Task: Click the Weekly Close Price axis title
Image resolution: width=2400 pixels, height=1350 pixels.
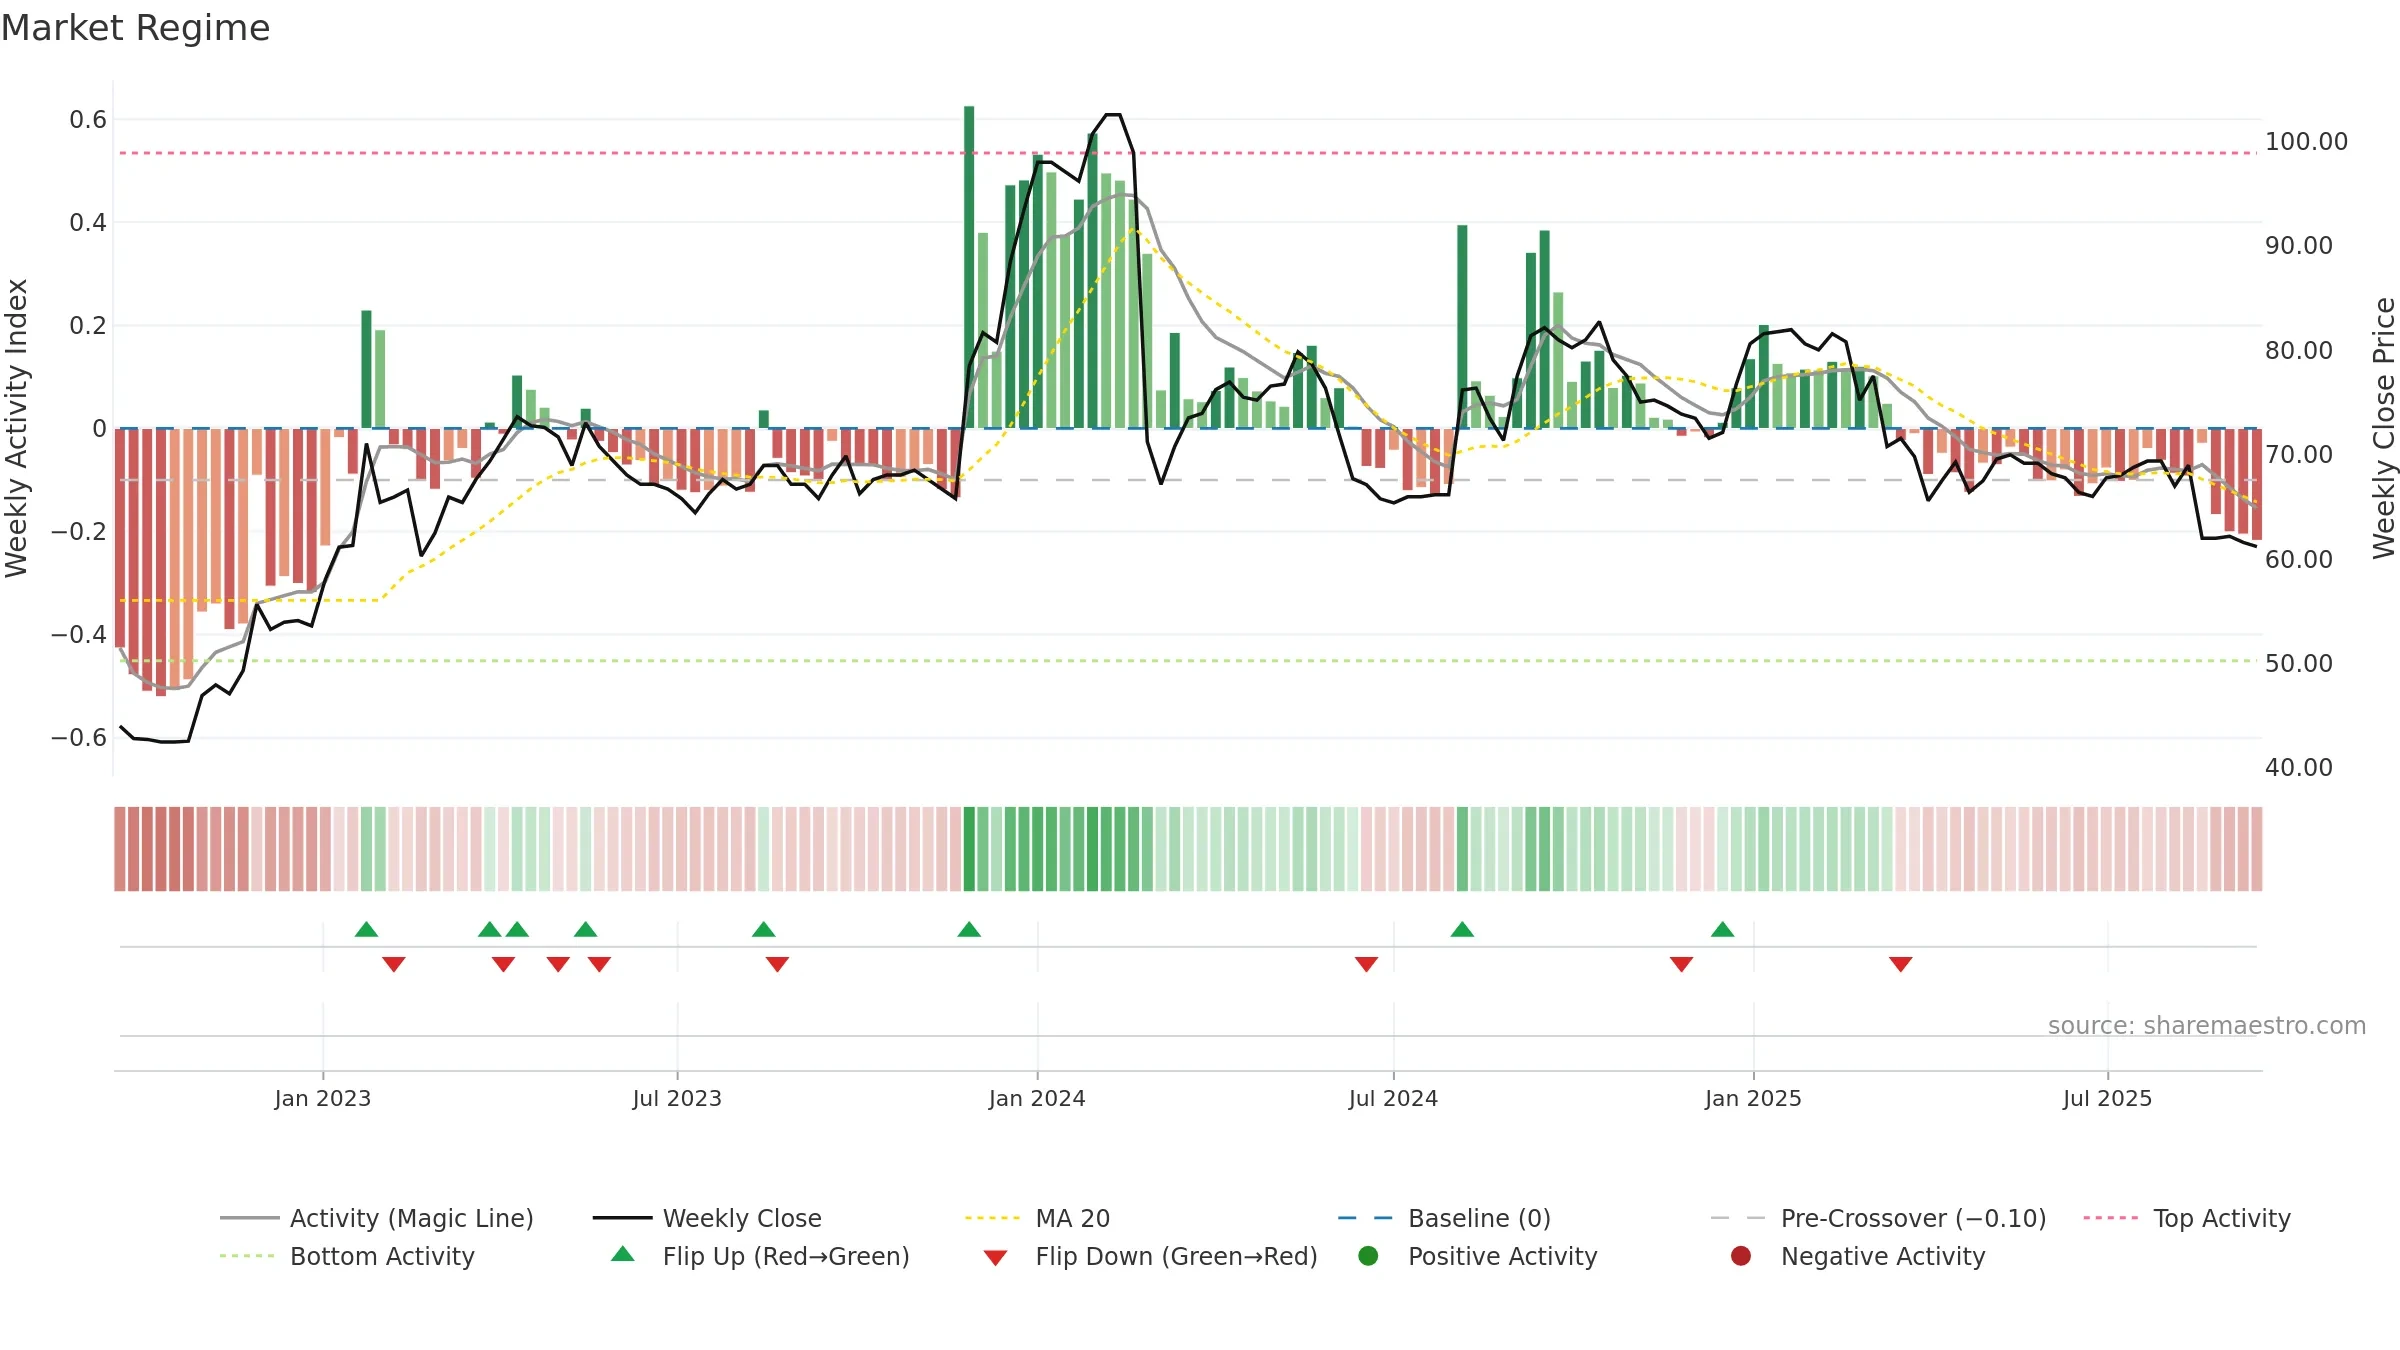Action: pyautogui.click(x=2384, y=428)
